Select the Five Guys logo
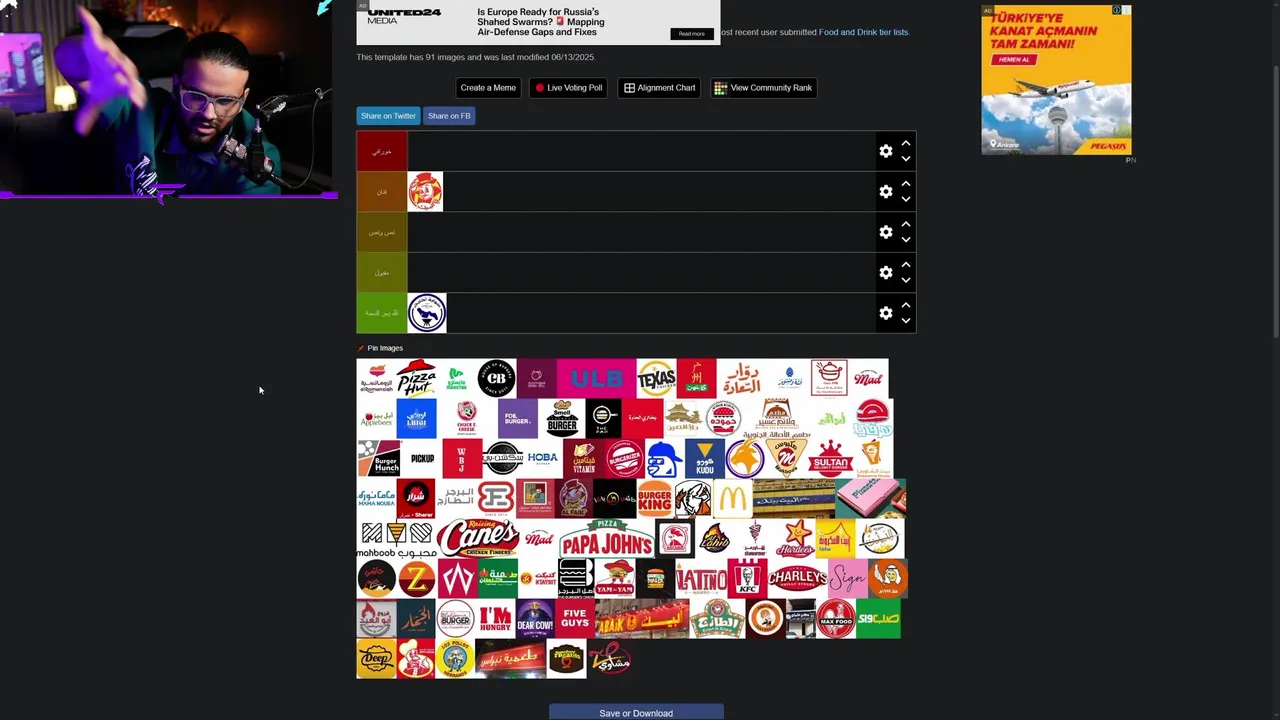This screenshot has width=1280, height=720. point(575,619)
